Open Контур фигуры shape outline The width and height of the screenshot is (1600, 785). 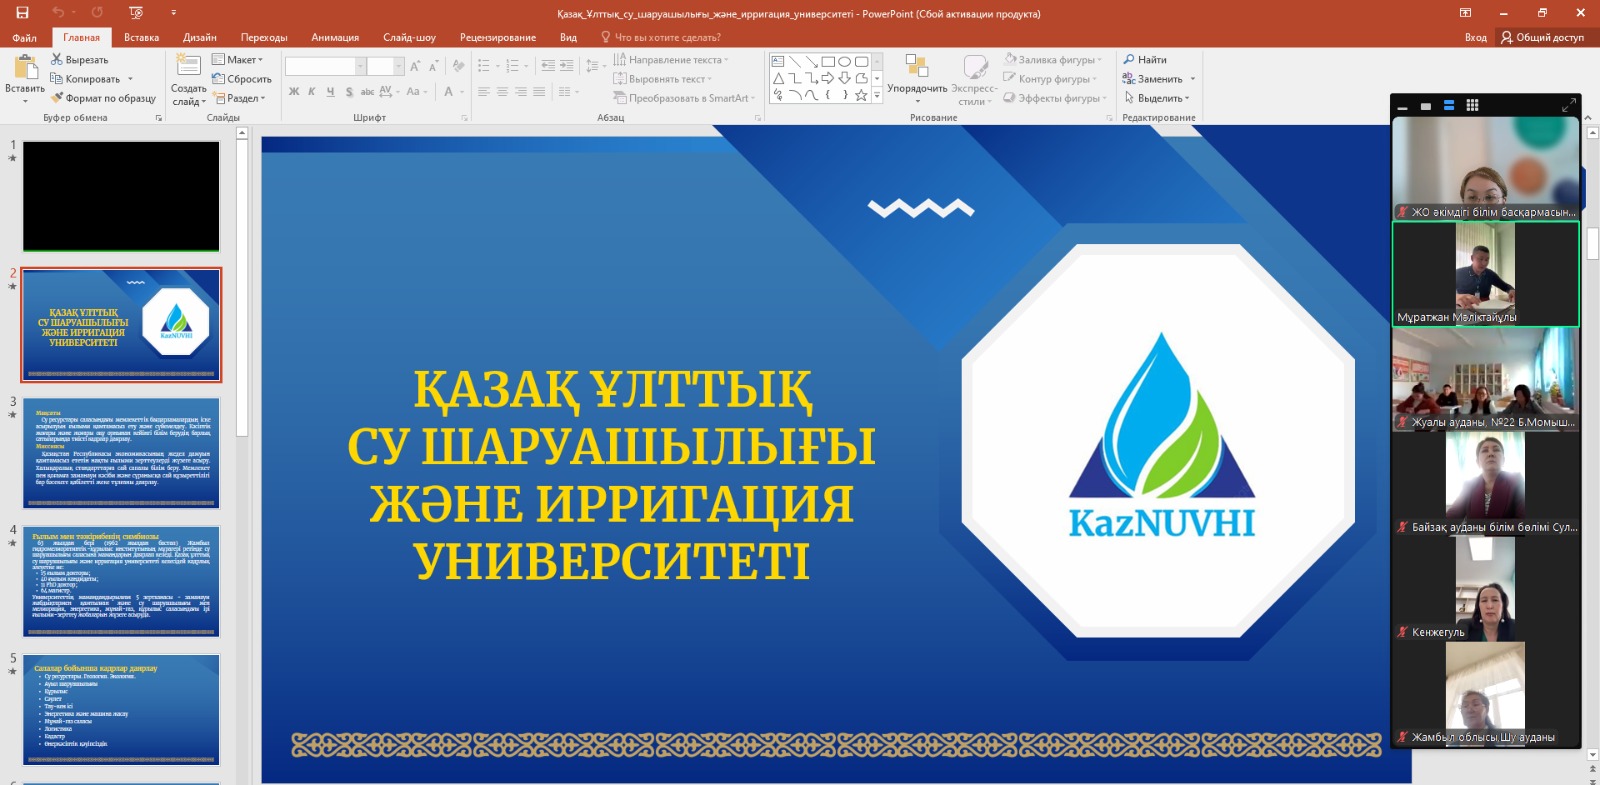[1050, 79]
